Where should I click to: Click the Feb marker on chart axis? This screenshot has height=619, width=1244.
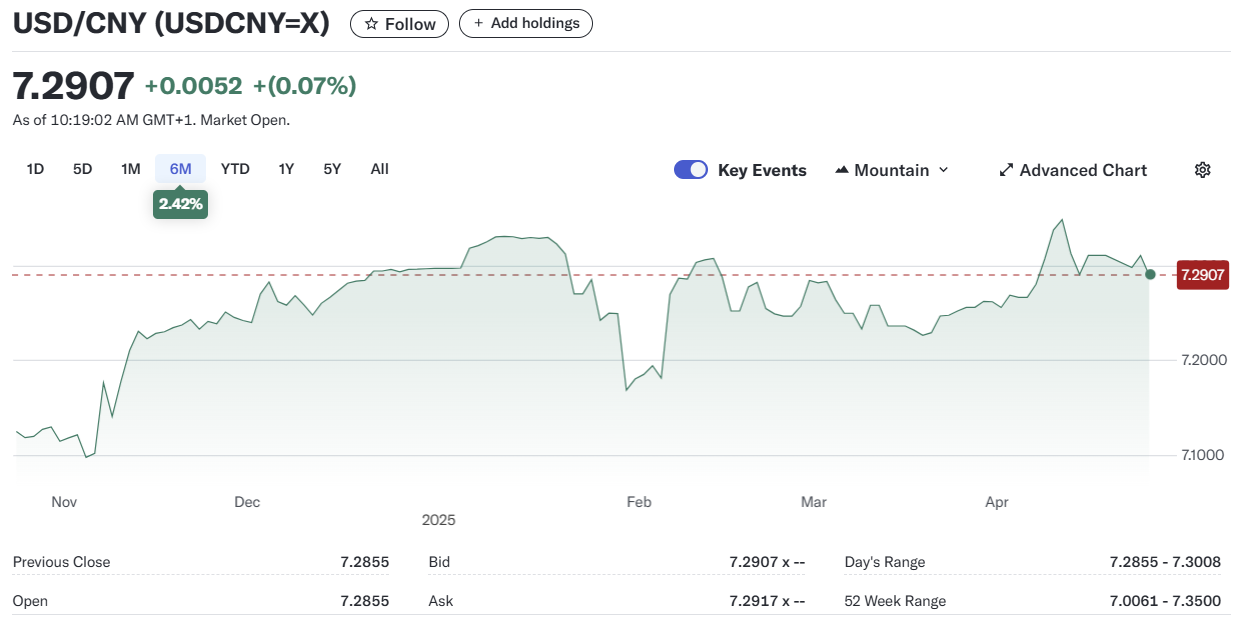point(638,502)
